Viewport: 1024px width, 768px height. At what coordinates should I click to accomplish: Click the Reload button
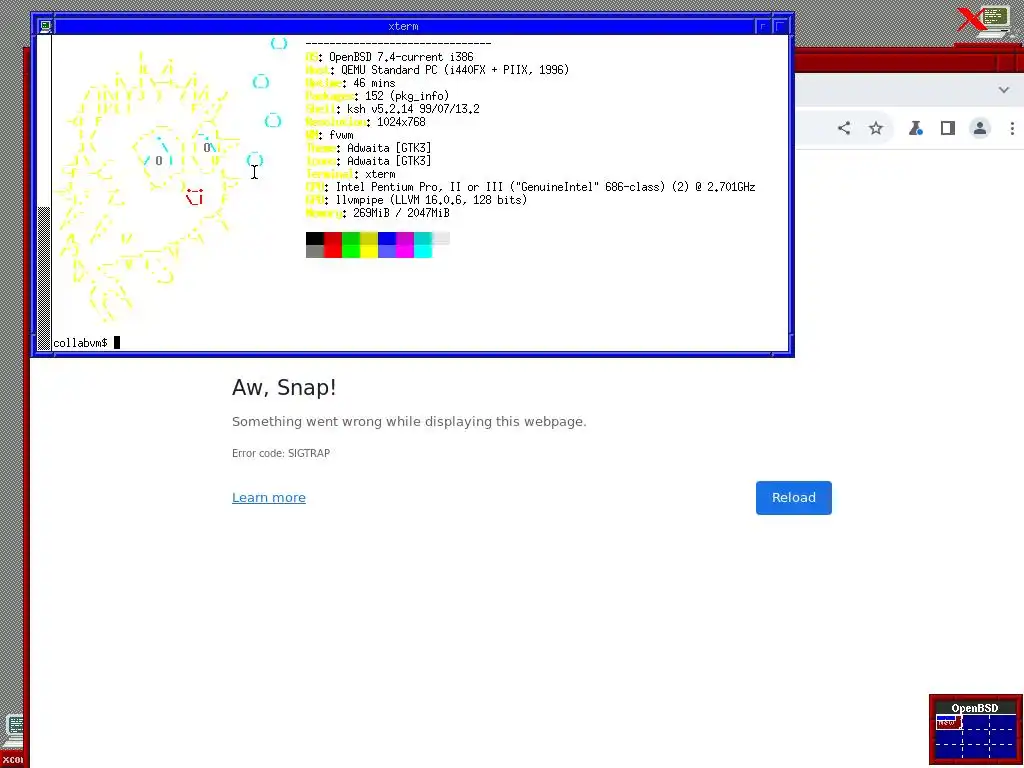[793, 498]
